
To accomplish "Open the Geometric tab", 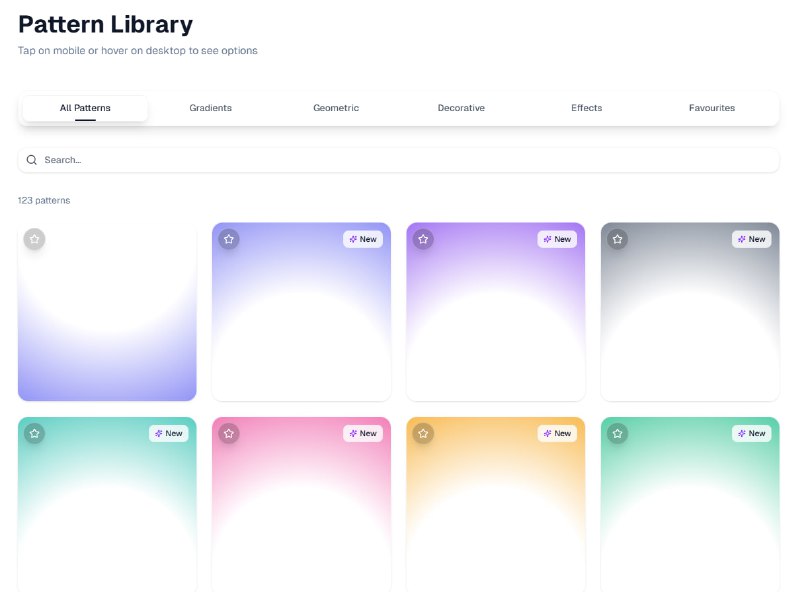I will coord(336,108).
